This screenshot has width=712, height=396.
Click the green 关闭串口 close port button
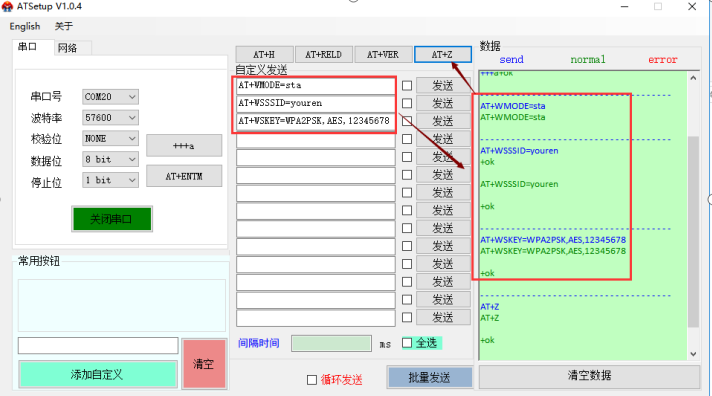112,219
